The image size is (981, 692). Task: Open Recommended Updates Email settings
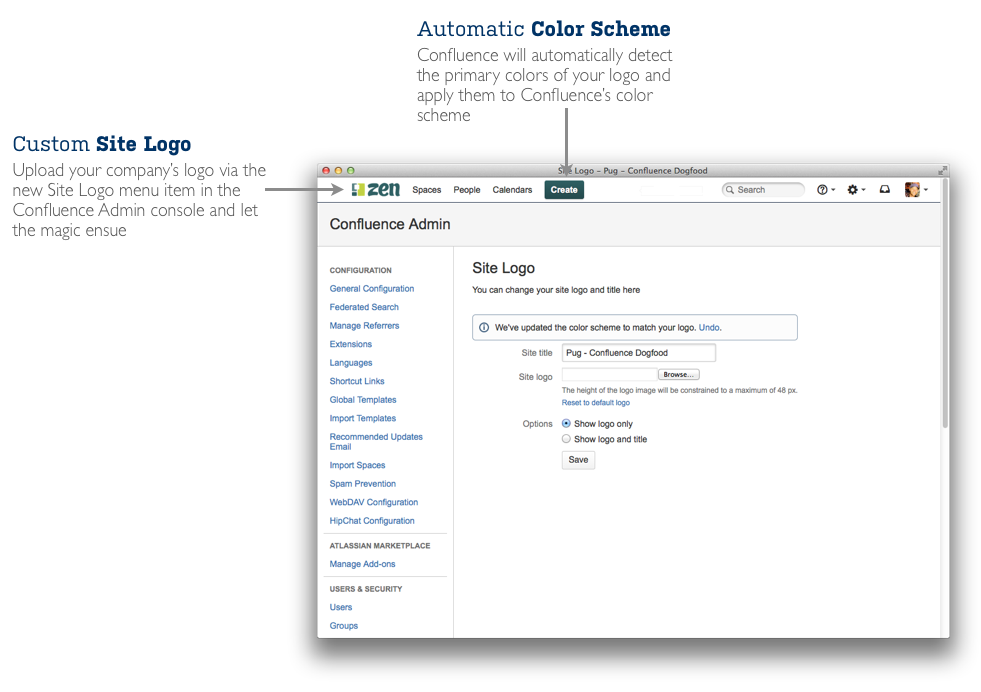pyautogui.click(x=376, y=442)
